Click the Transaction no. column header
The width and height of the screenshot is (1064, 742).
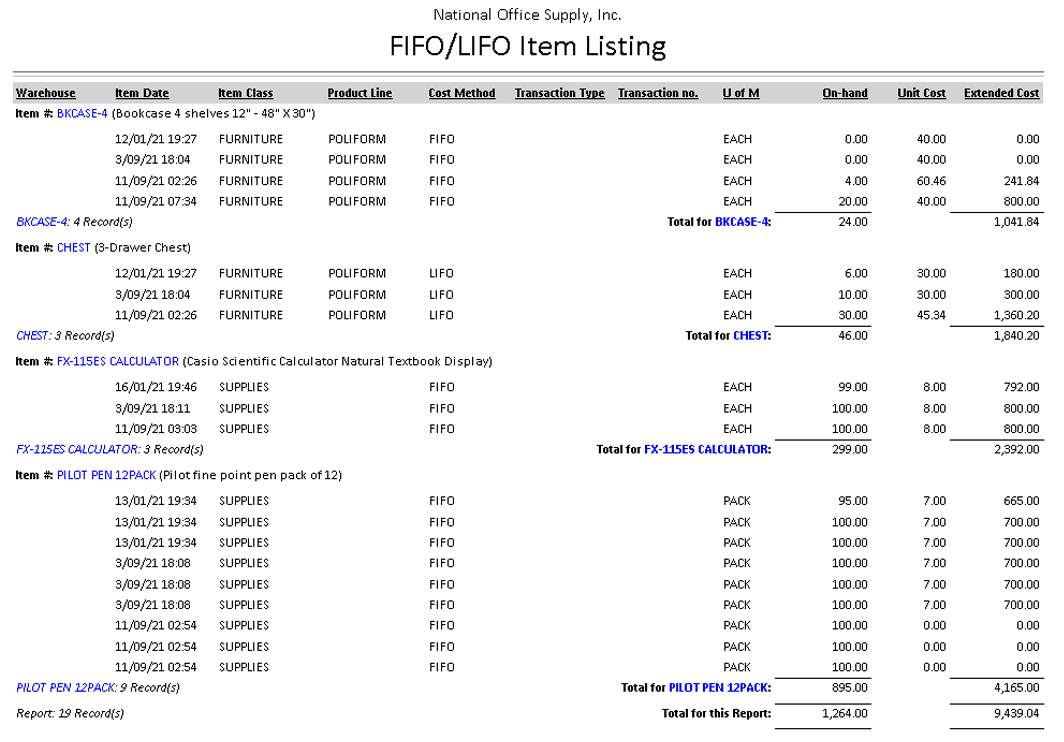coord(658,94)
